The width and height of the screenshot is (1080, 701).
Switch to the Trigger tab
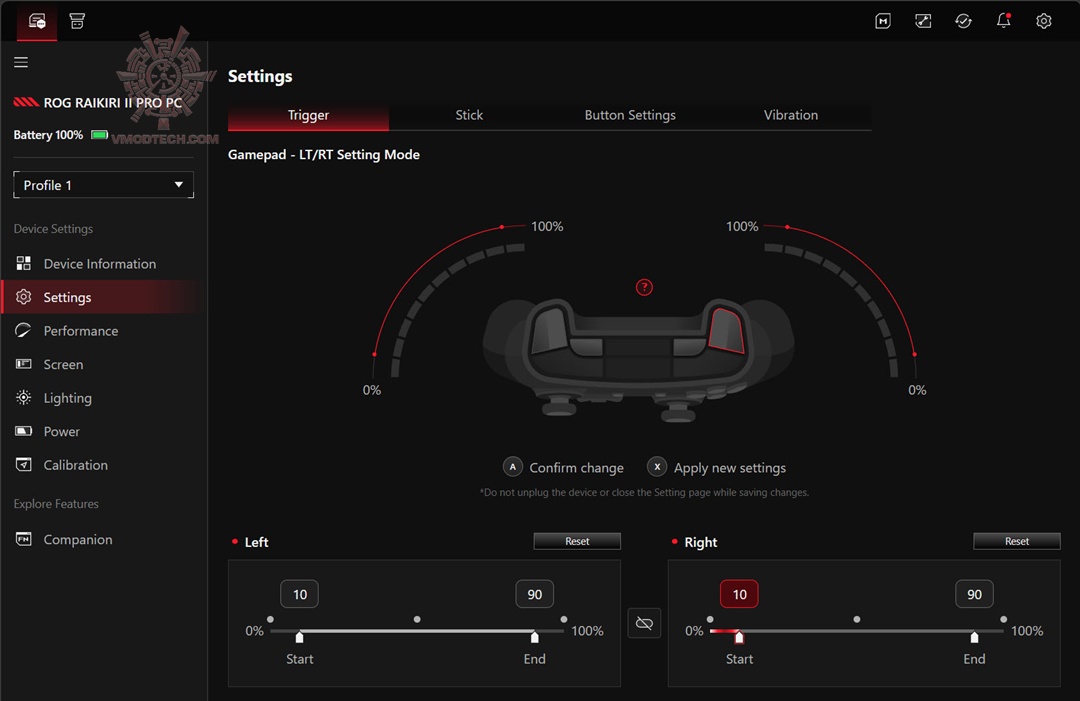pyautogui.click(x=309, y=116)
